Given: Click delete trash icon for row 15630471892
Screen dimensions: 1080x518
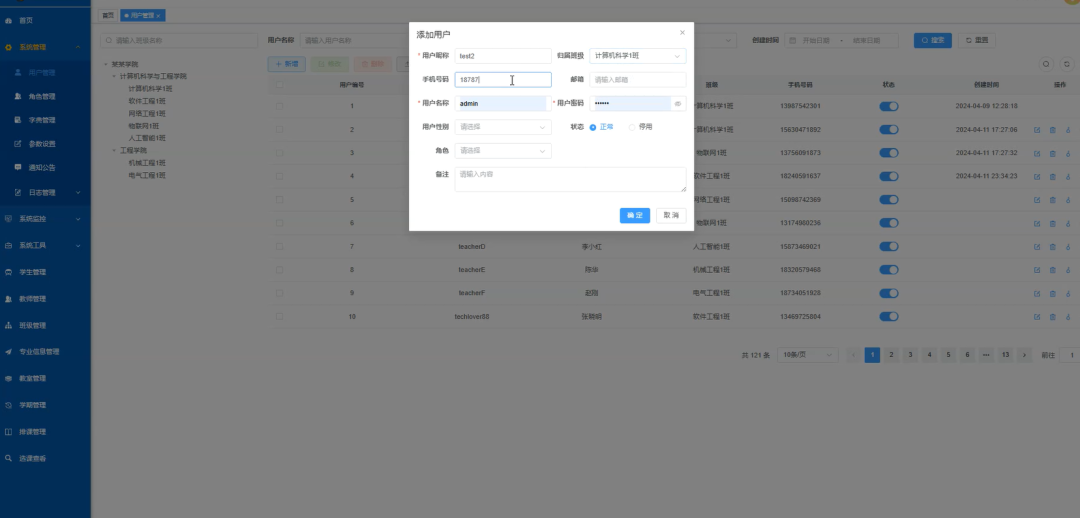Looking at the screenshot, I should click(x=1052, y=130).
